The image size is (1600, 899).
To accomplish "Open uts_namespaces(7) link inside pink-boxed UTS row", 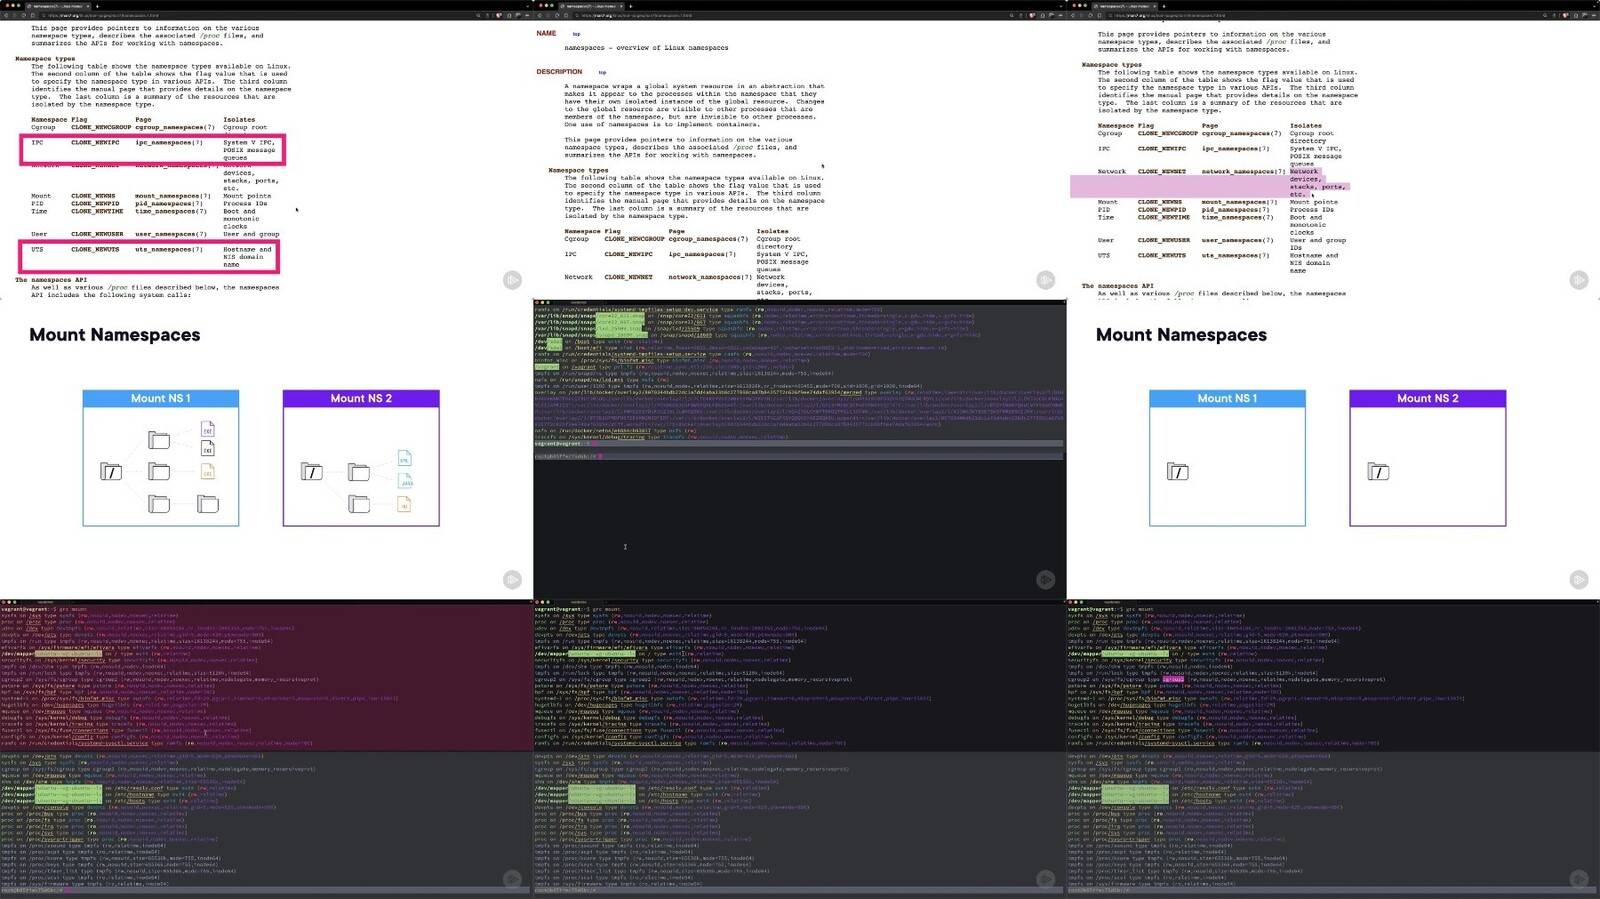I will coord(169,249).
